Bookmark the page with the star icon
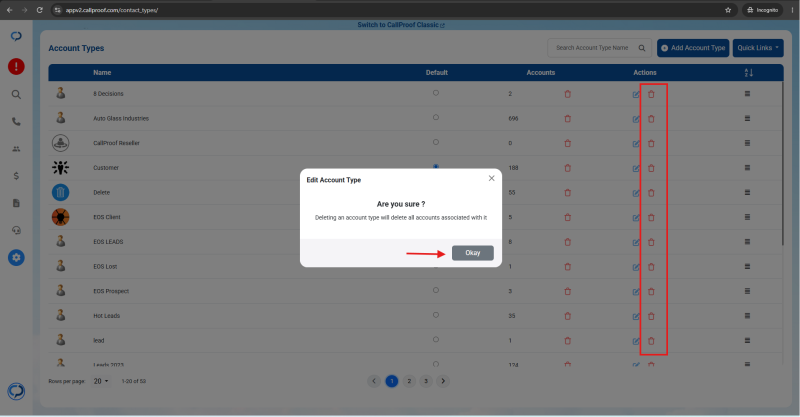The width and height of the screenshot is (800, 417). [728, 10]
